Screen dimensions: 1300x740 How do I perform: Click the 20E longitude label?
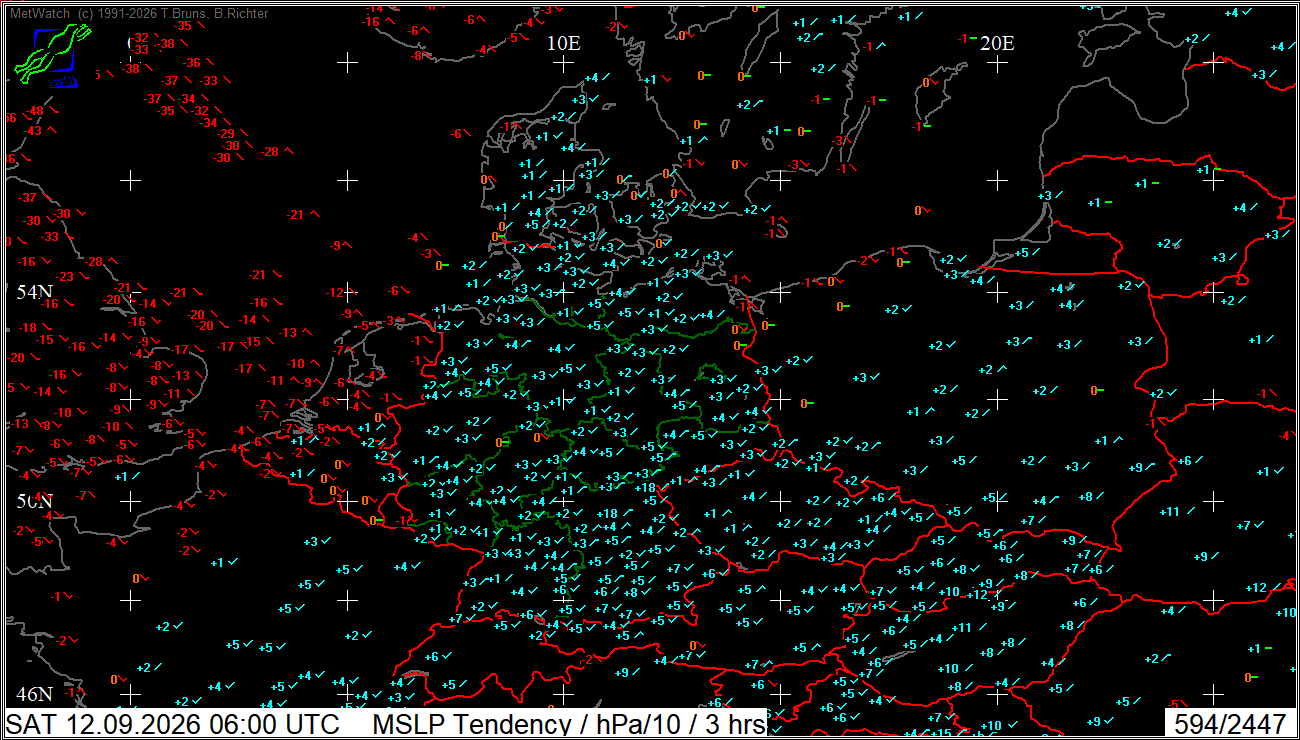click(x=997, y=43)
